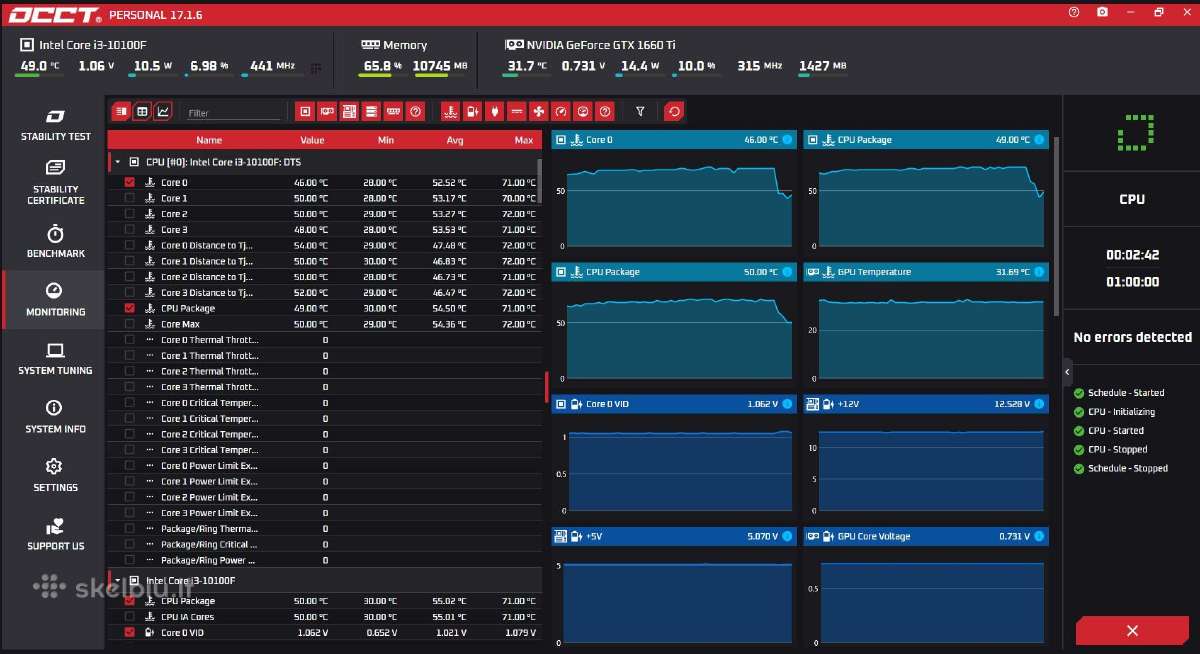The width and height of the screenshot is (1200, 654).
Task: Open the Settings menu item
Action: click(x=55, y=475)
